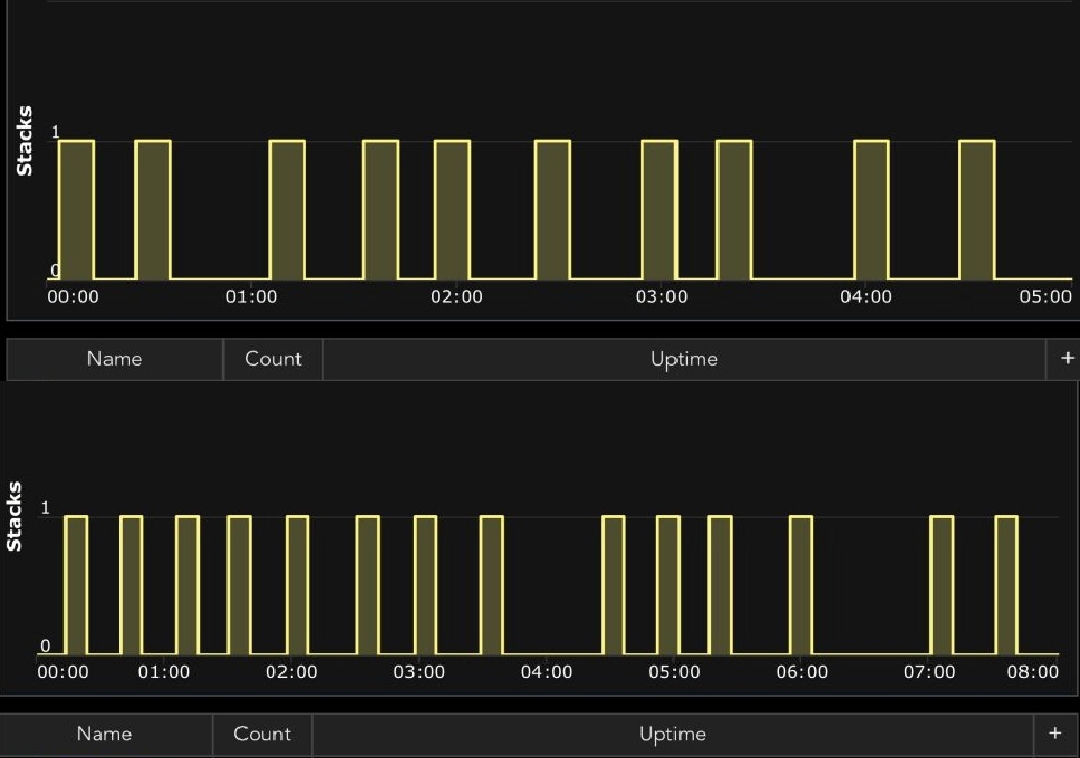Select the last bar before 08:00 in lower chart

[x=1006, y=585]
